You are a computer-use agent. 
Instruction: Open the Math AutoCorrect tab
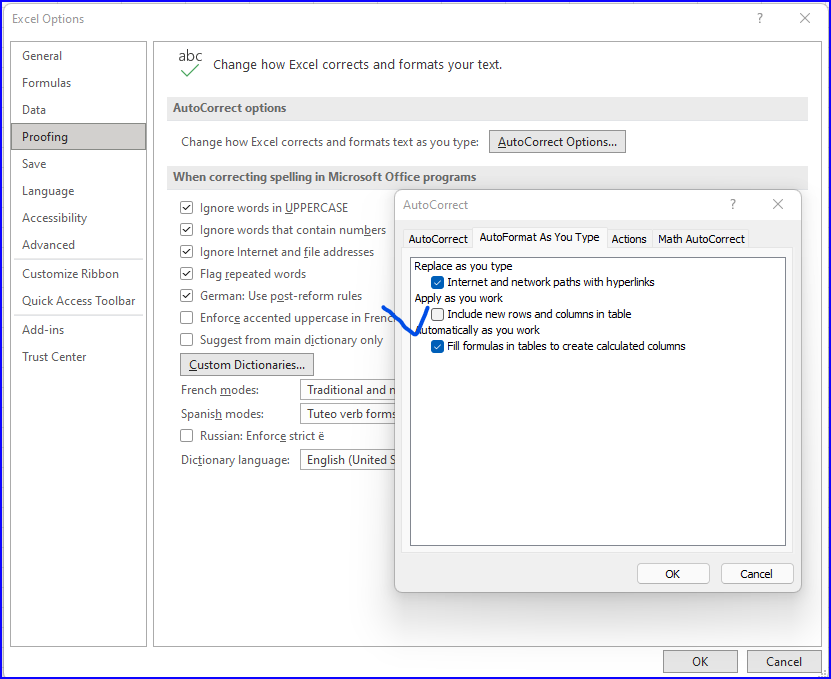tap(701, 239)
